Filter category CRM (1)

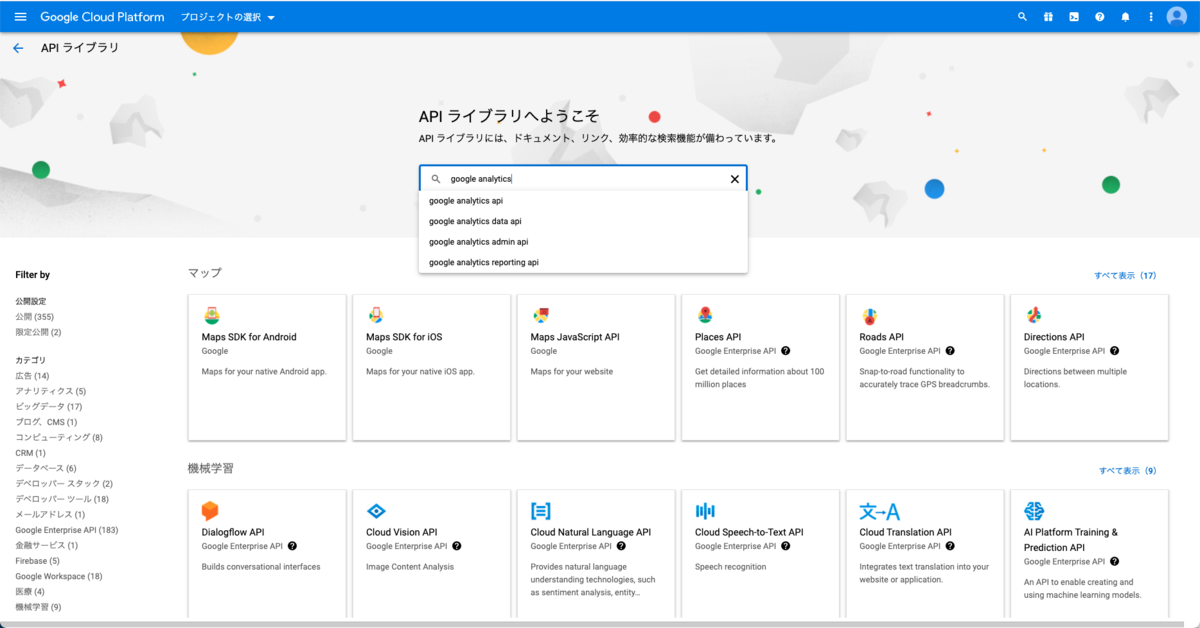click(x=30, y=453)
